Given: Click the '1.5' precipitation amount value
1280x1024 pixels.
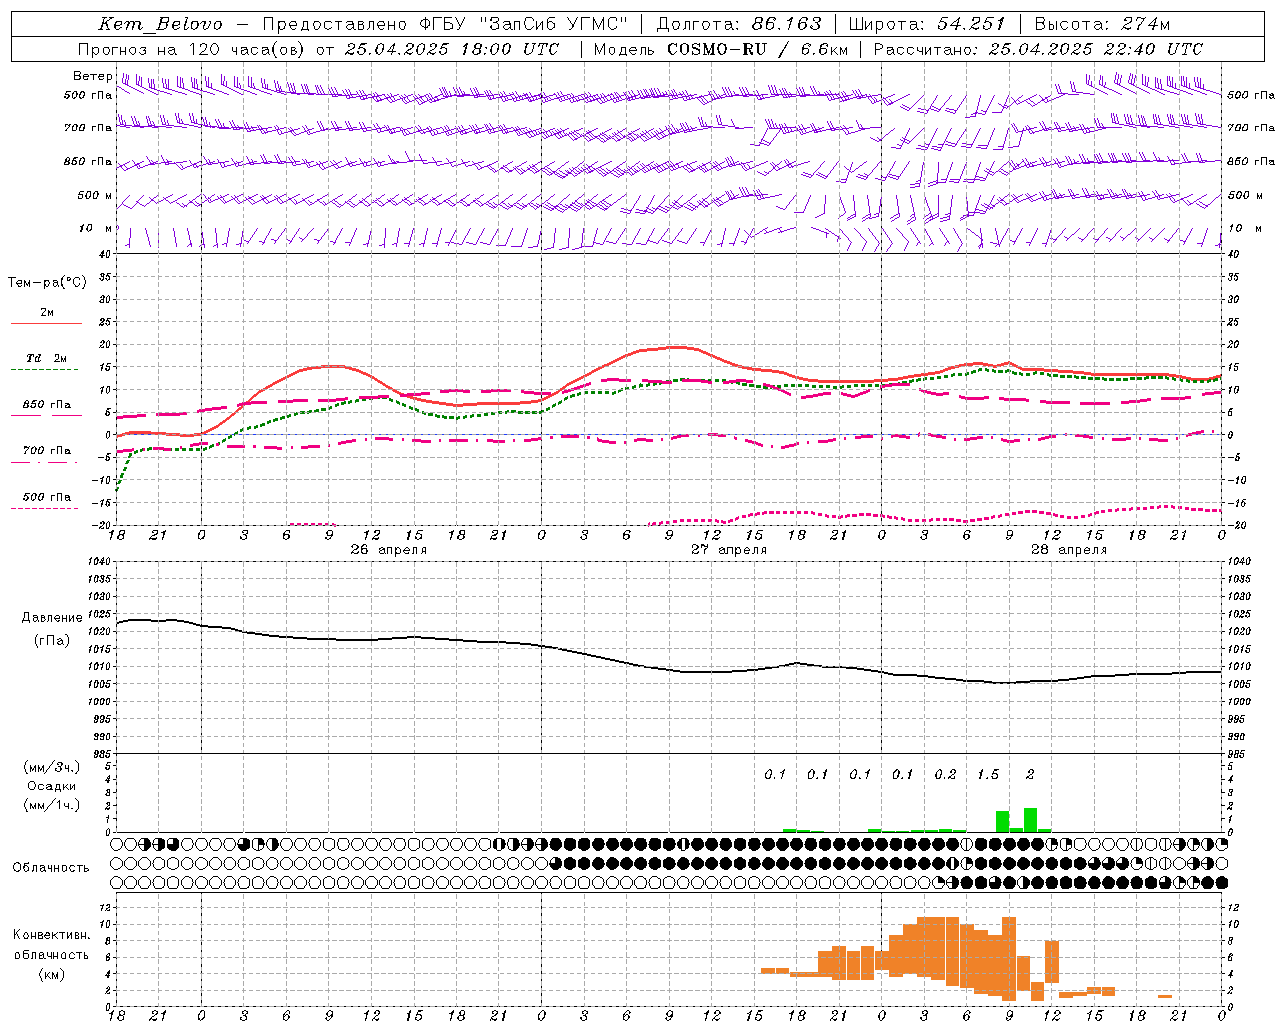Looking at the screenshot, I should coord(988,775).
